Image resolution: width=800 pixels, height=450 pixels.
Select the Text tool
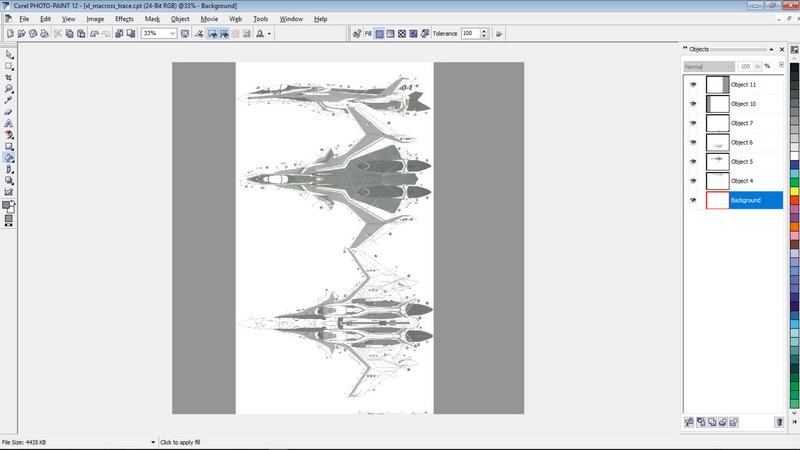point(9,123)
